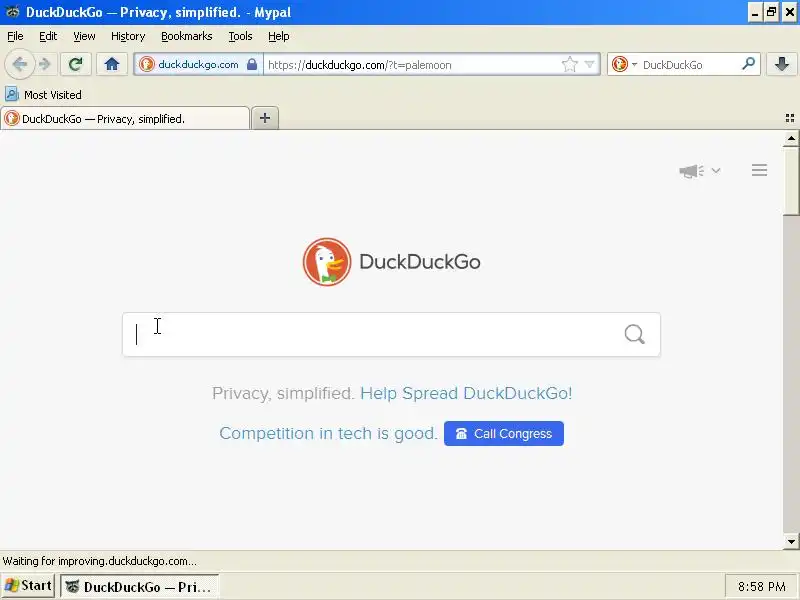
Task: Click the 8:58 PM system clock
Action: [761, 587]
